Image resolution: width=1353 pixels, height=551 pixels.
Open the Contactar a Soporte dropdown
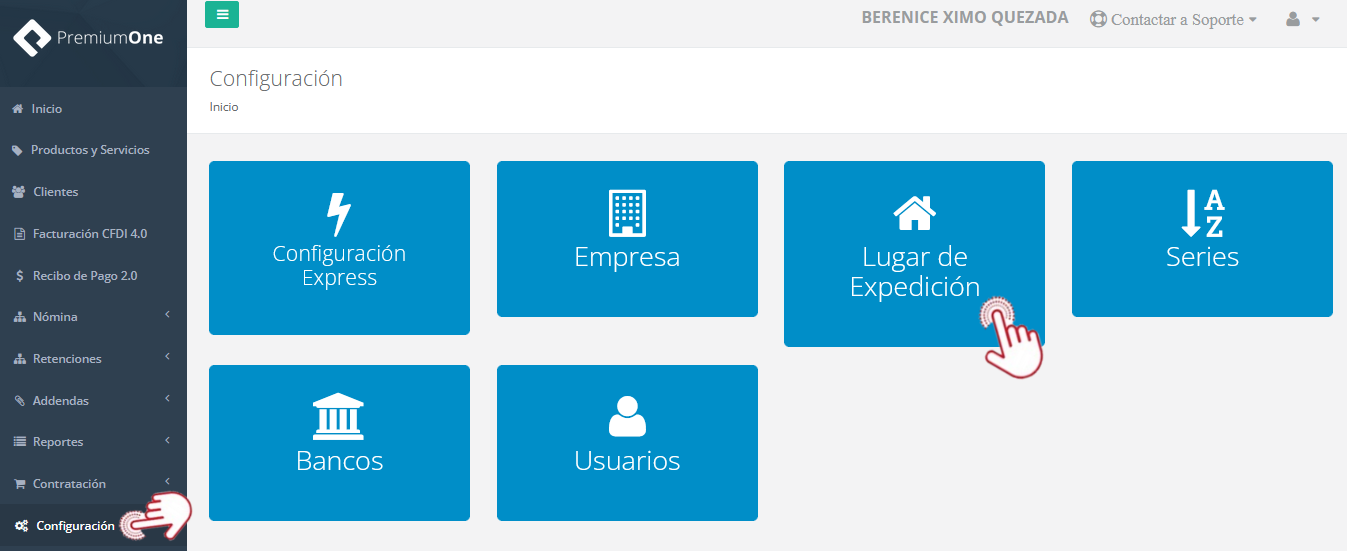click(1174, 19)
